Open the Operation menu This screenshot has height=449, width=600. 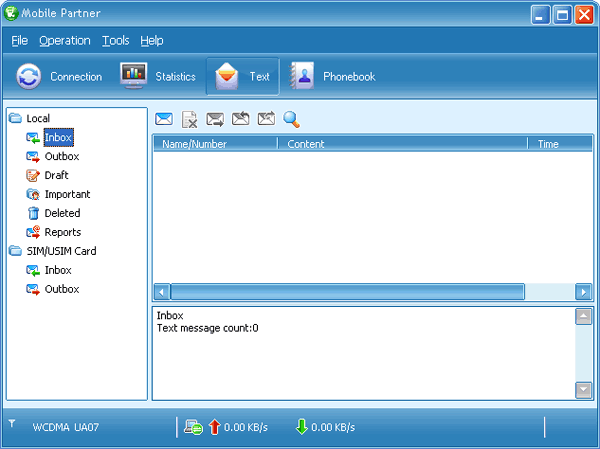[65, 41]
